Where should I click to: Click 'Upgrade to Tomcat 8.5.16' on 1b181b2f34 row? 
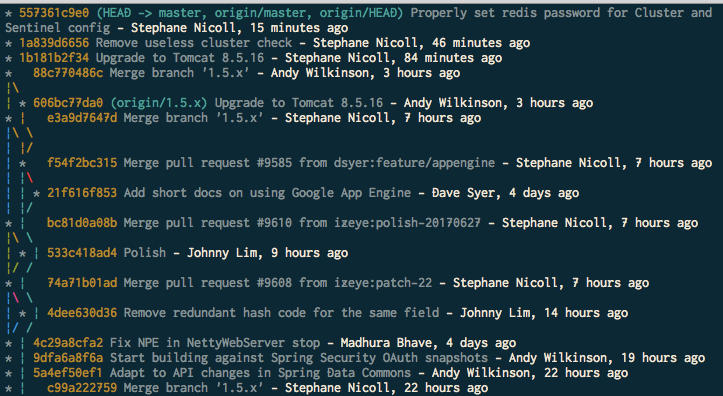180,58
